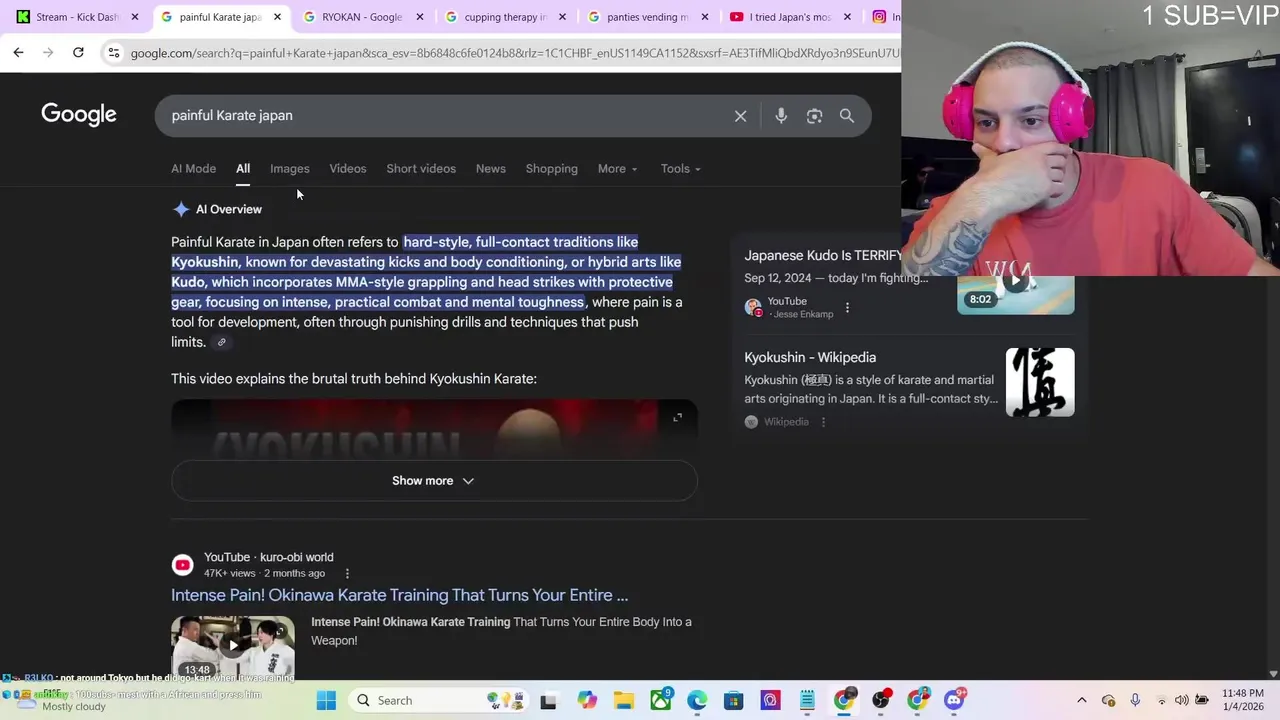
Task: Open Discord from the taskbar
Action: click(x=954, y=700)
